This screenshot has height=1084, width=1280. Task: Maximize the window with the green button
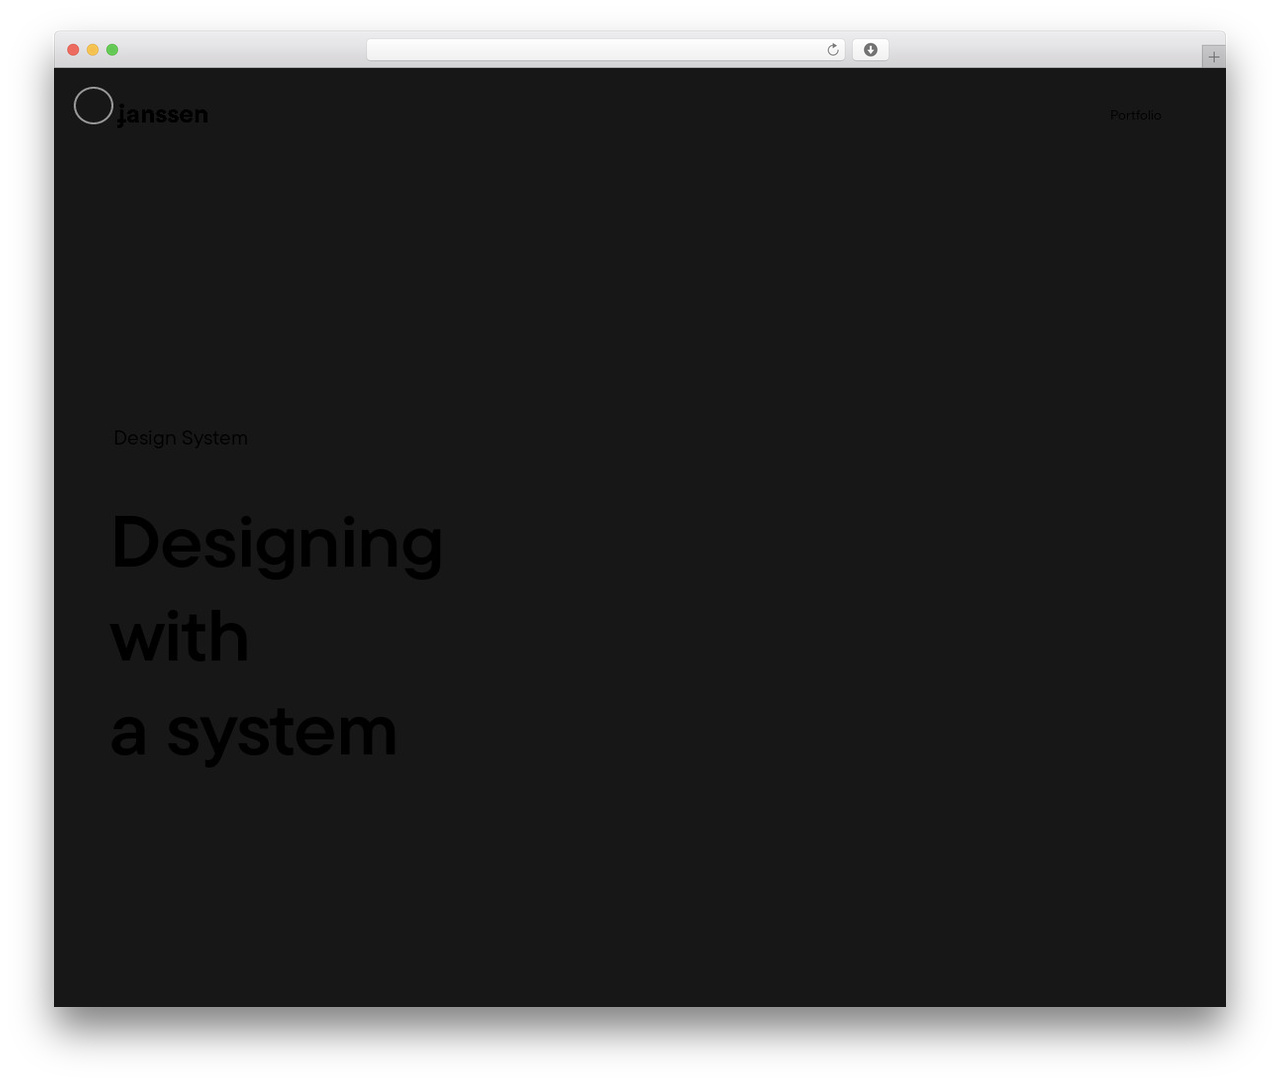(112, 50)
